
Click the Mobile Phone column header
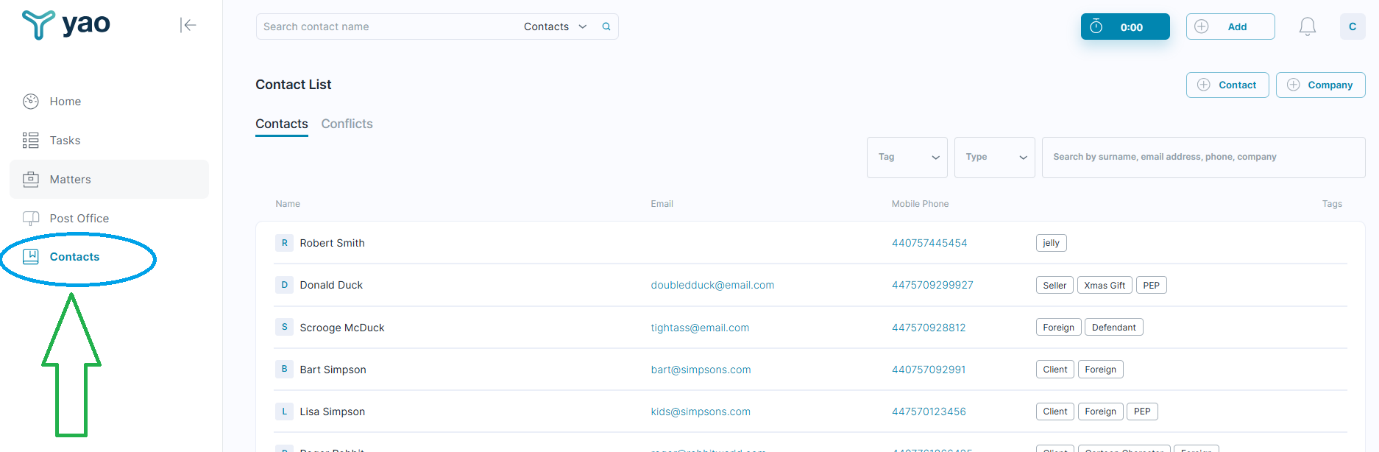pyautogui.click(x=920, y=204)
